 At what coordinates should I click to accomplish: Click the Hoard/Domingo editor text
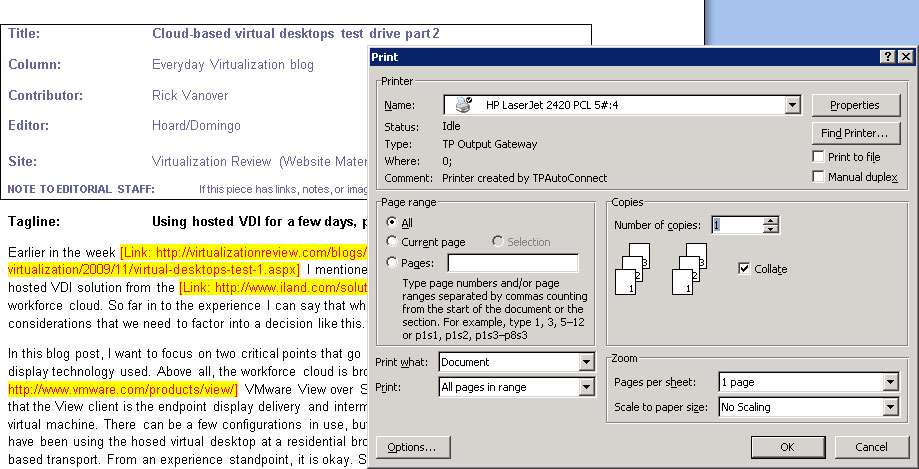pos(196,125)
